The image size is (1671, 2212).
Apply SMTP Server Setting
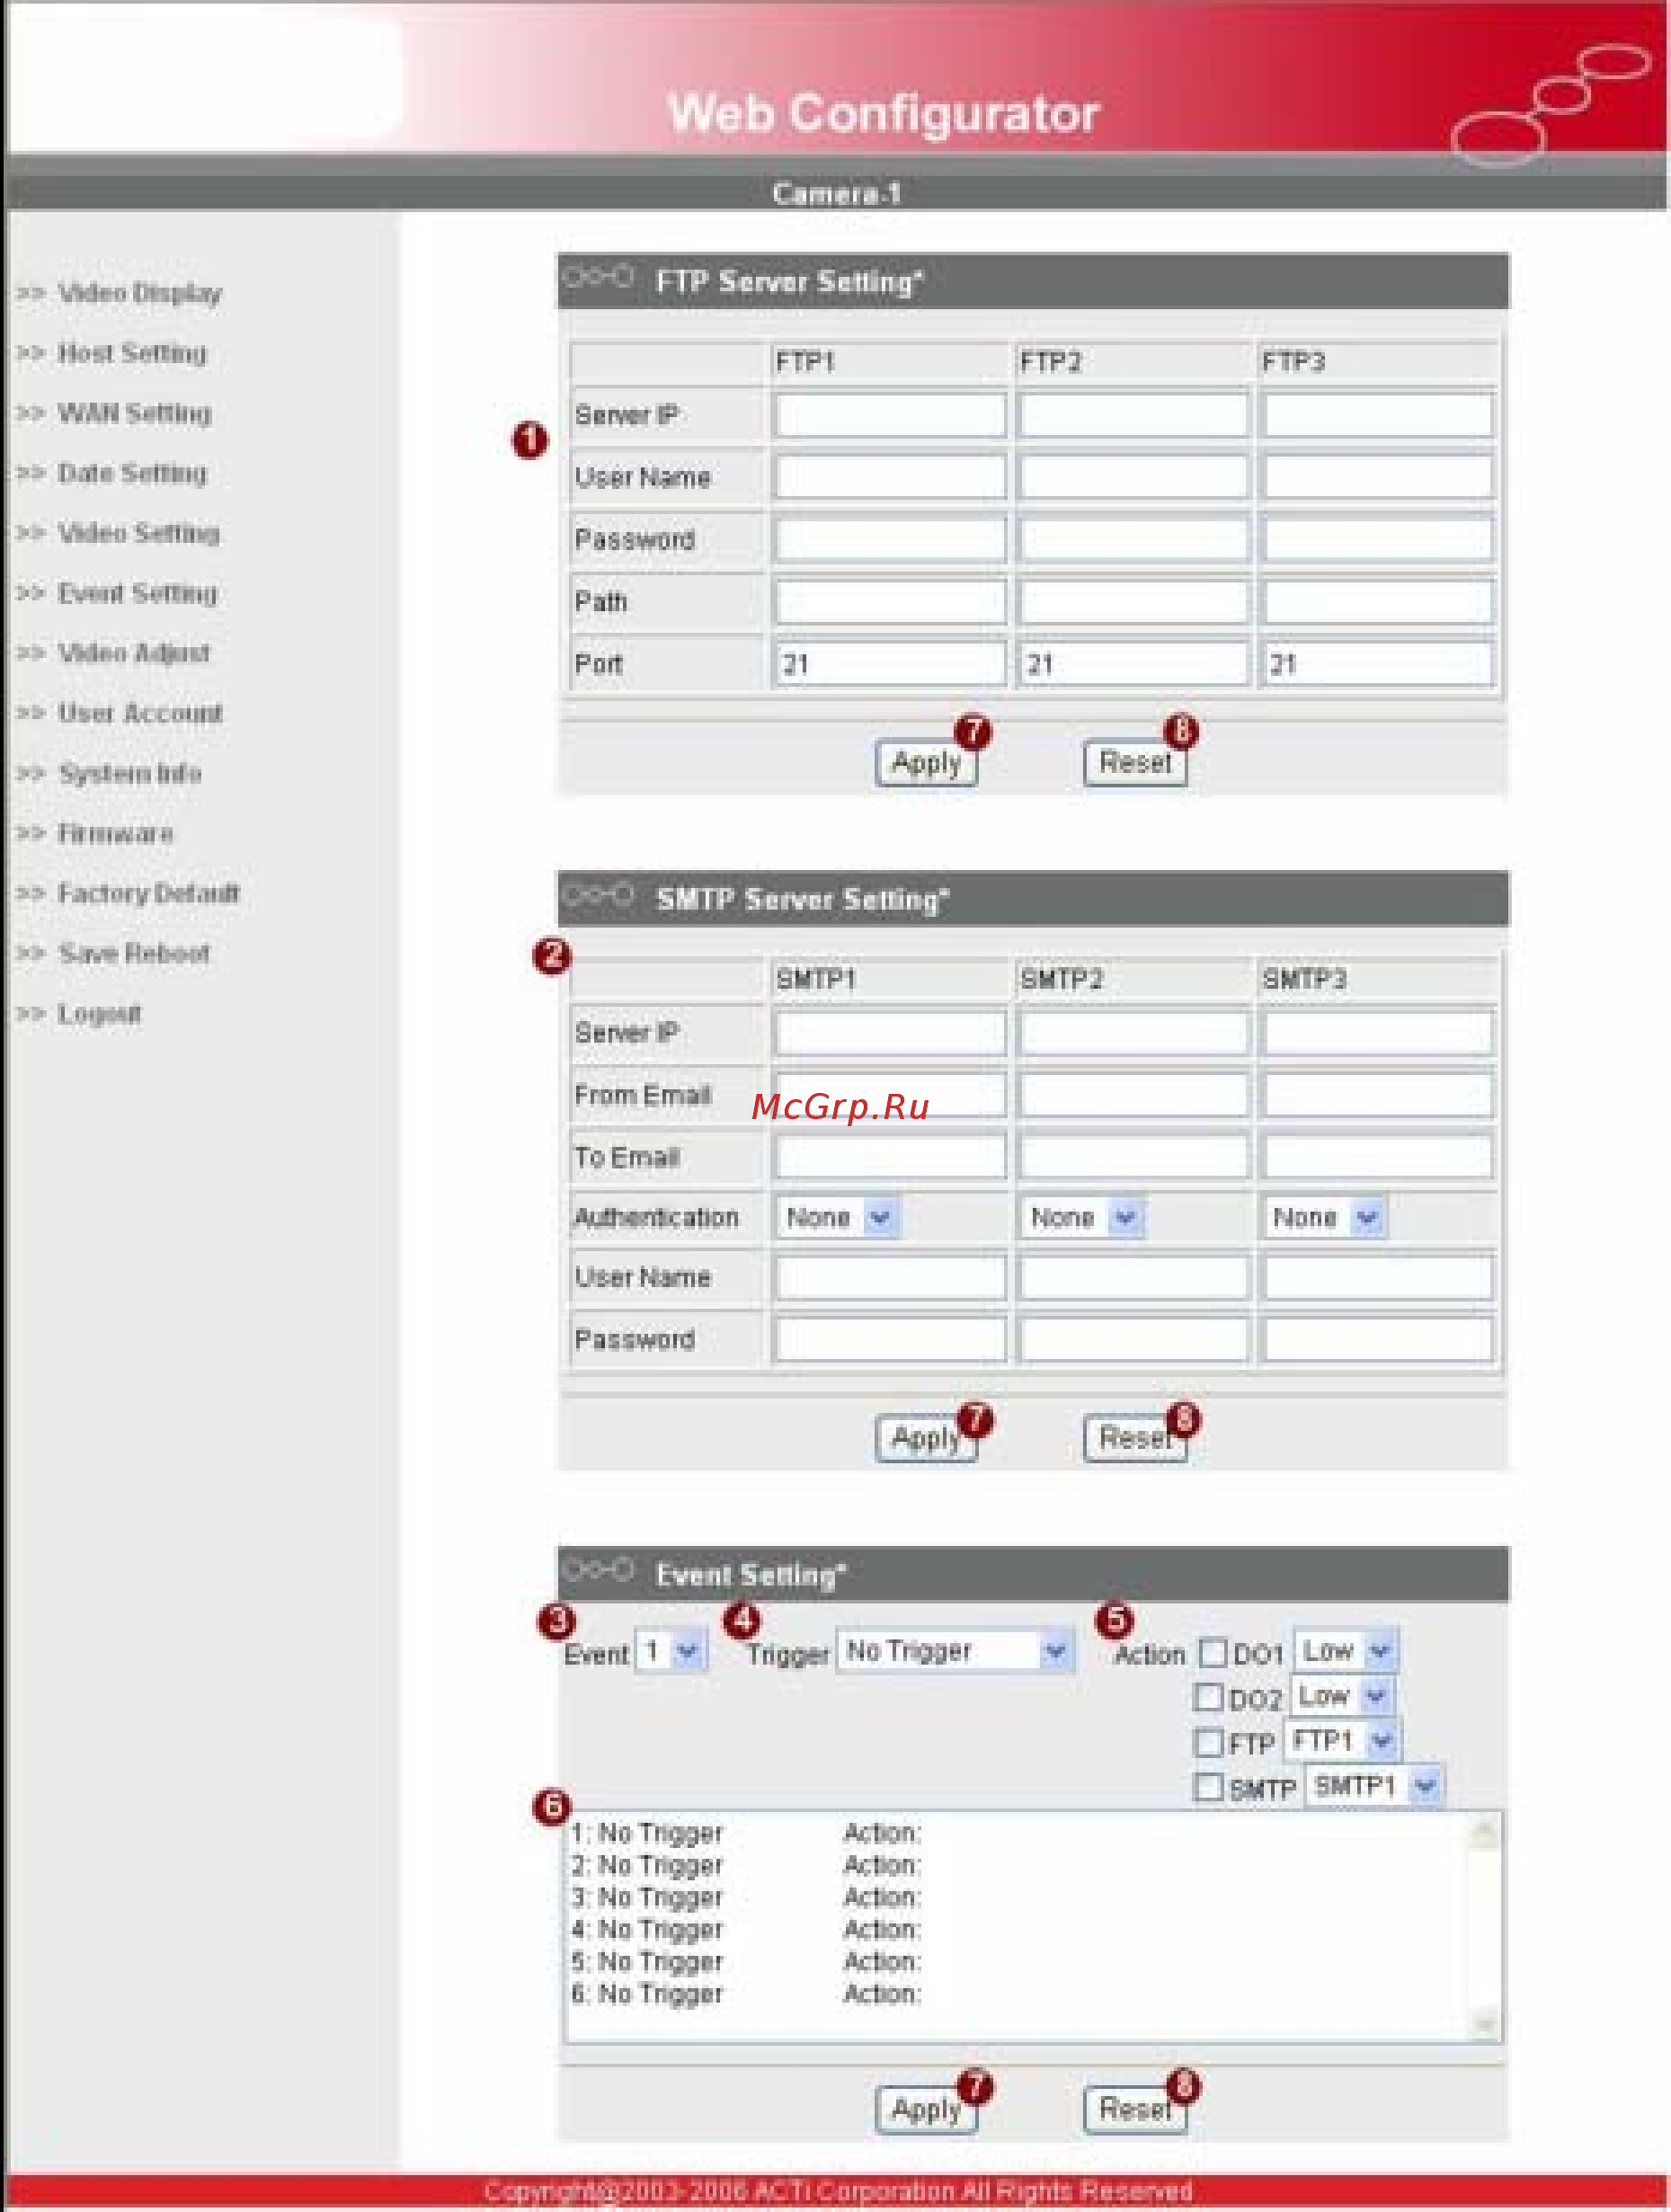coord(926,1439)
